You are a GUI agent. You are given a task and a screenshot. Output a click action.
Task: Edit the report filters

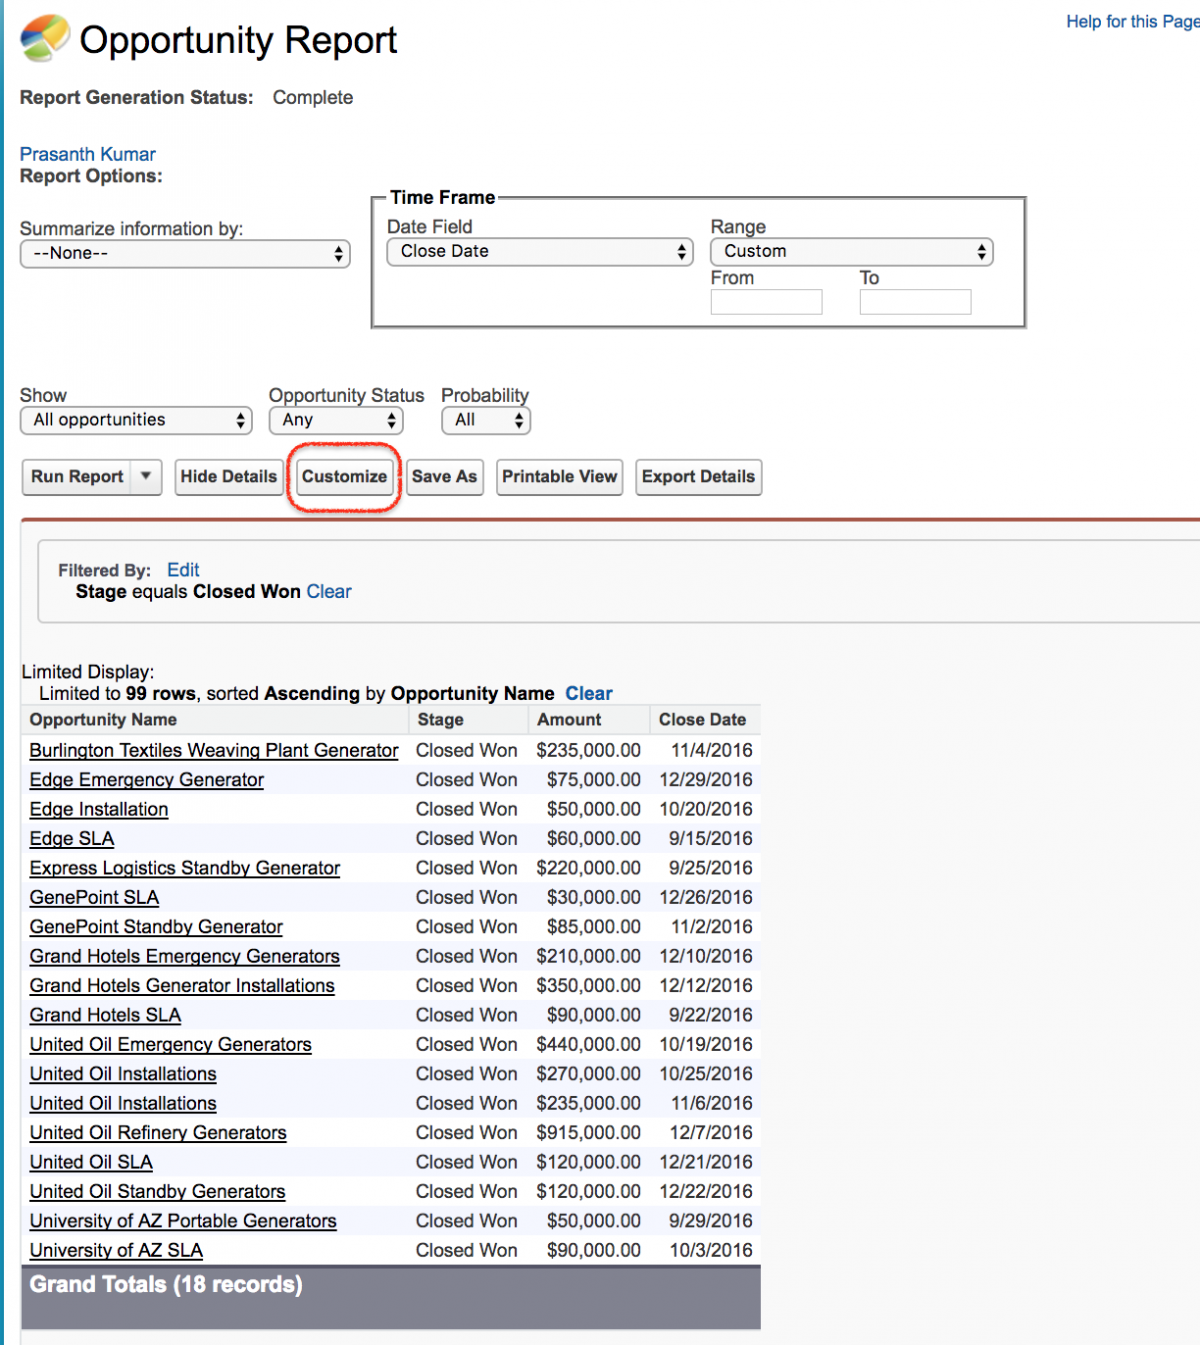coord(183,569)
